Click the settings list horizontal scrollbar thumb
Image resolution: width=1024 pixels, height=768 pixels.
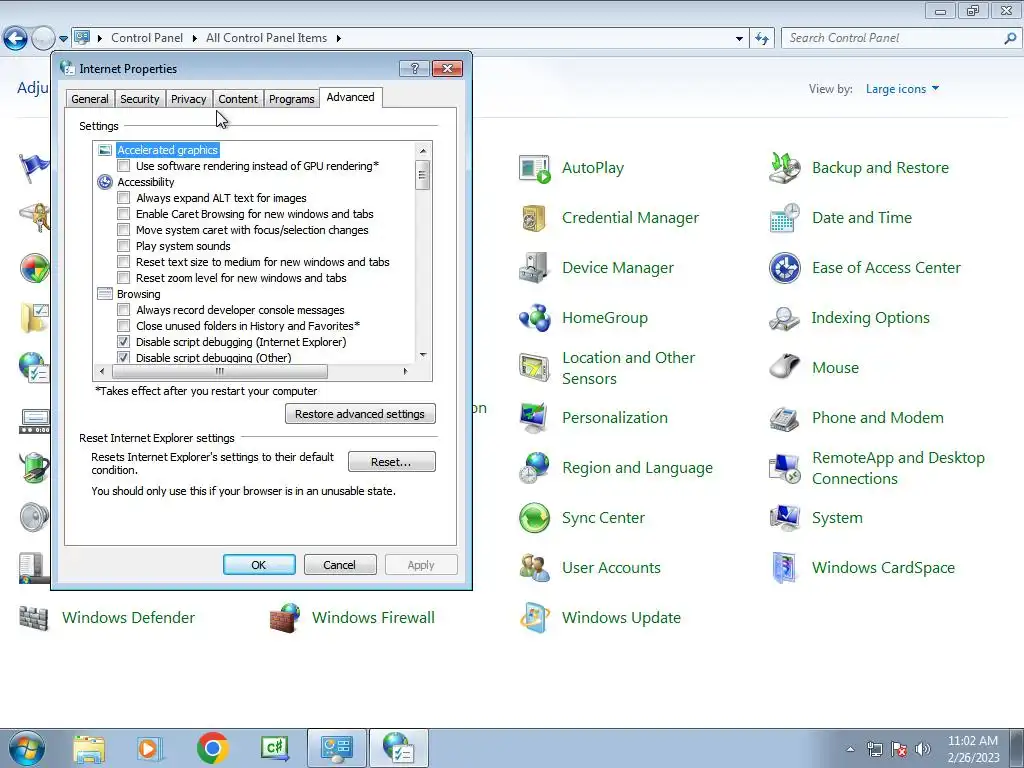(x=220, y=372)
